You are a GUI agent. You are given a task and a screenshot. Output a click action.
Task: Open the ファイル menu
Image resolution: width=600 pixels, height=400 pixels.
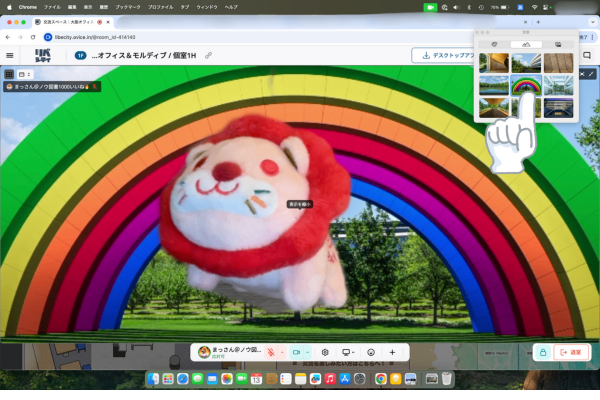[52, 7]
